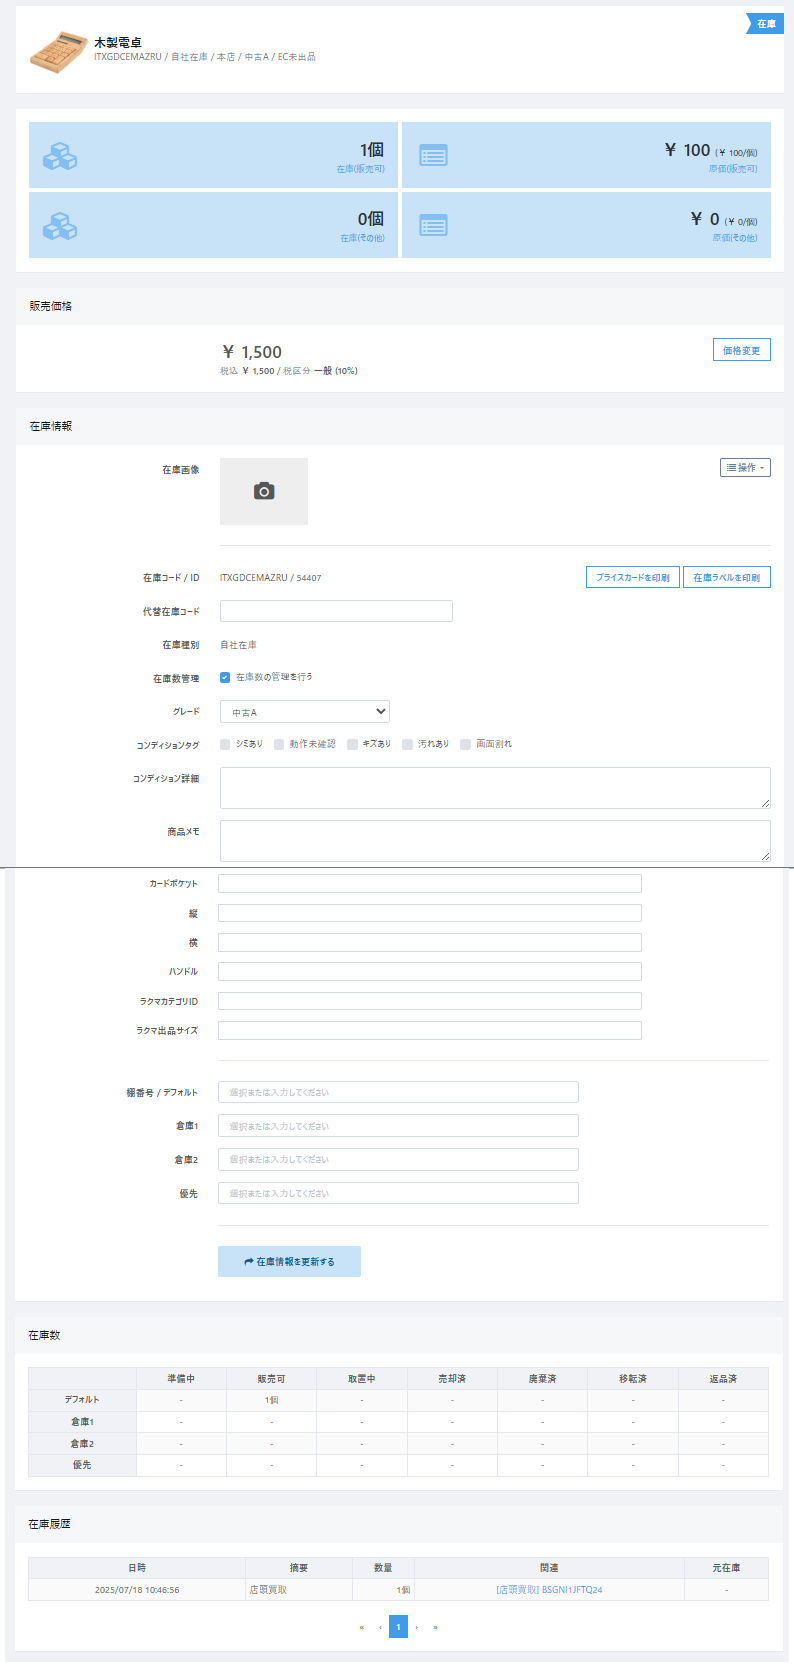The width and height of the screenshot is (794, 1667).
Task: Click the 原価(その他) list icon
Action: 433,226
